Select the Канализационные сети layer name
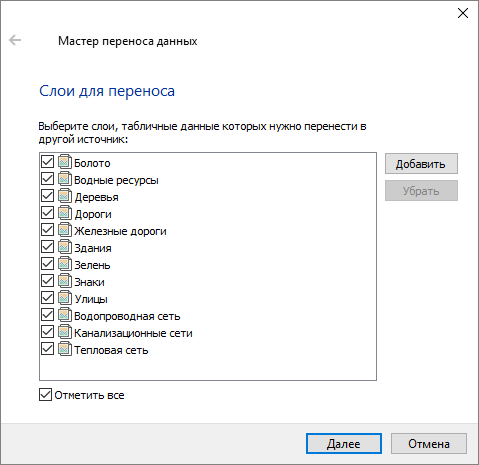 (133, 333)
